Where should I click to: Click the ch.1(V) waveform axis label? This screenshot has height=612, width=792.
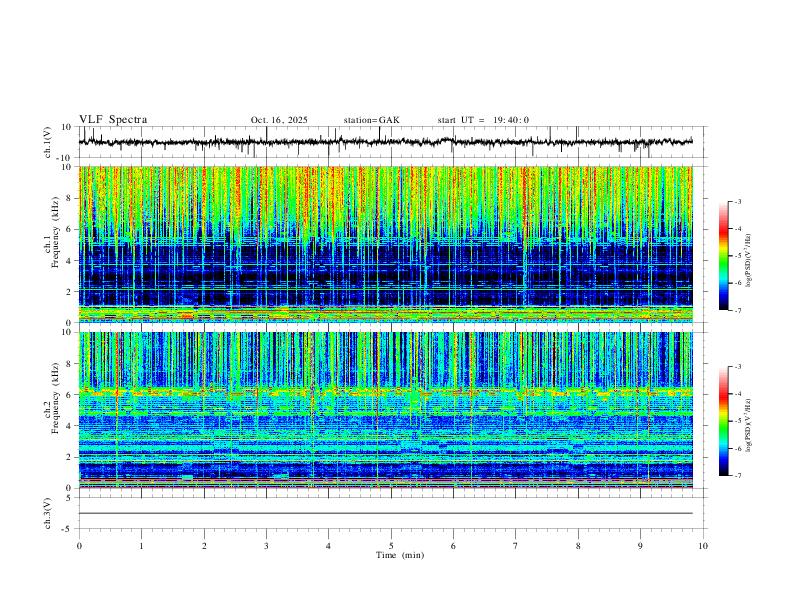pos(48,142)
